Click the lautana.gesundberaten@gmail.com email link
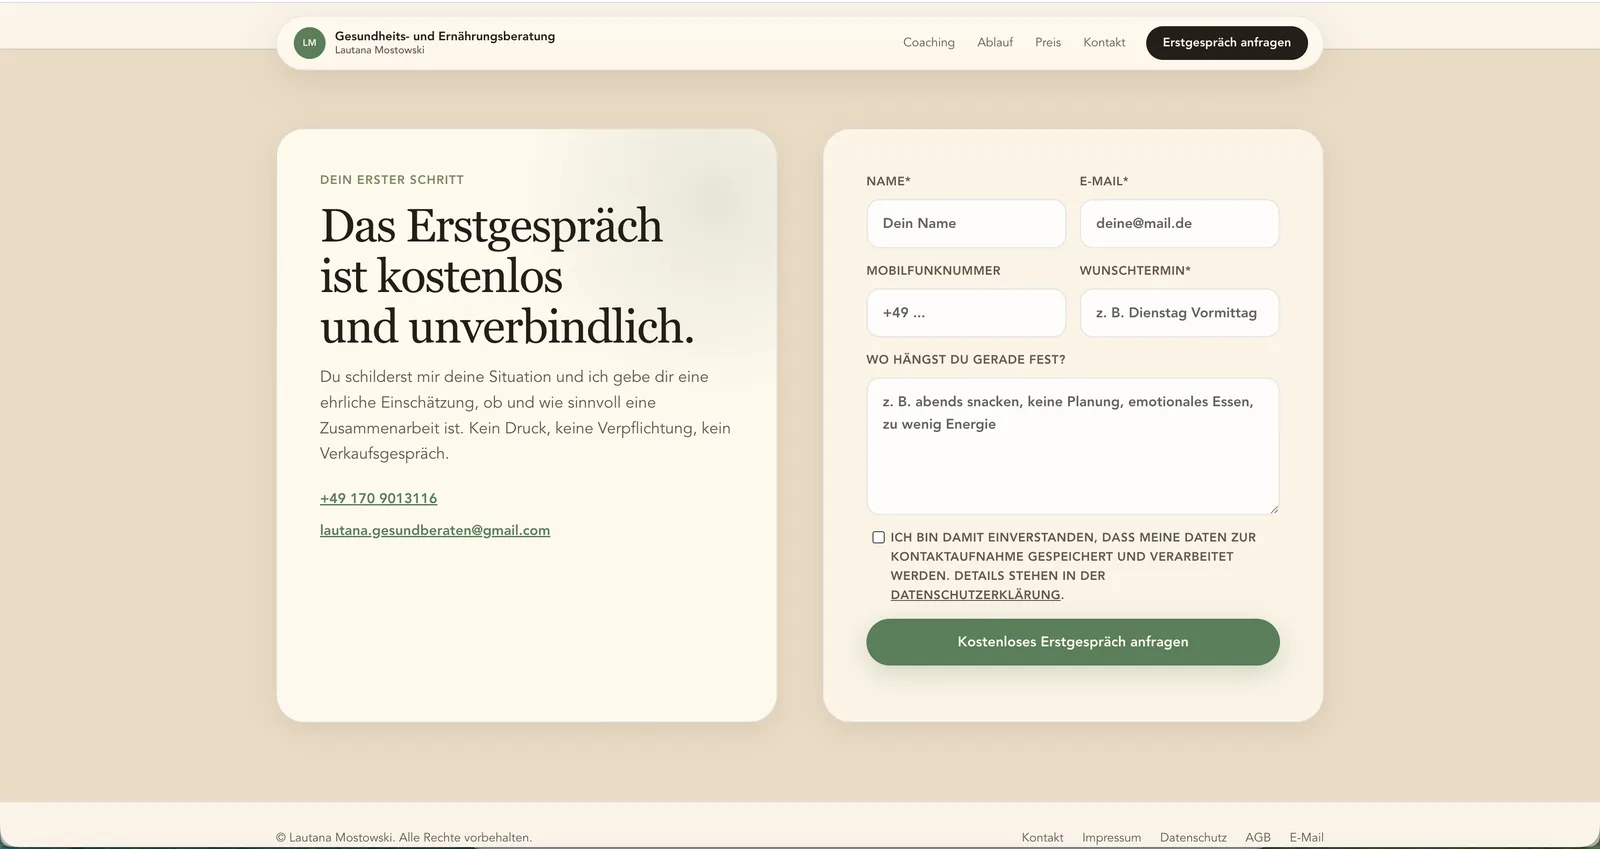Viewport: 1600px width, 849px height. pos(435,530)
